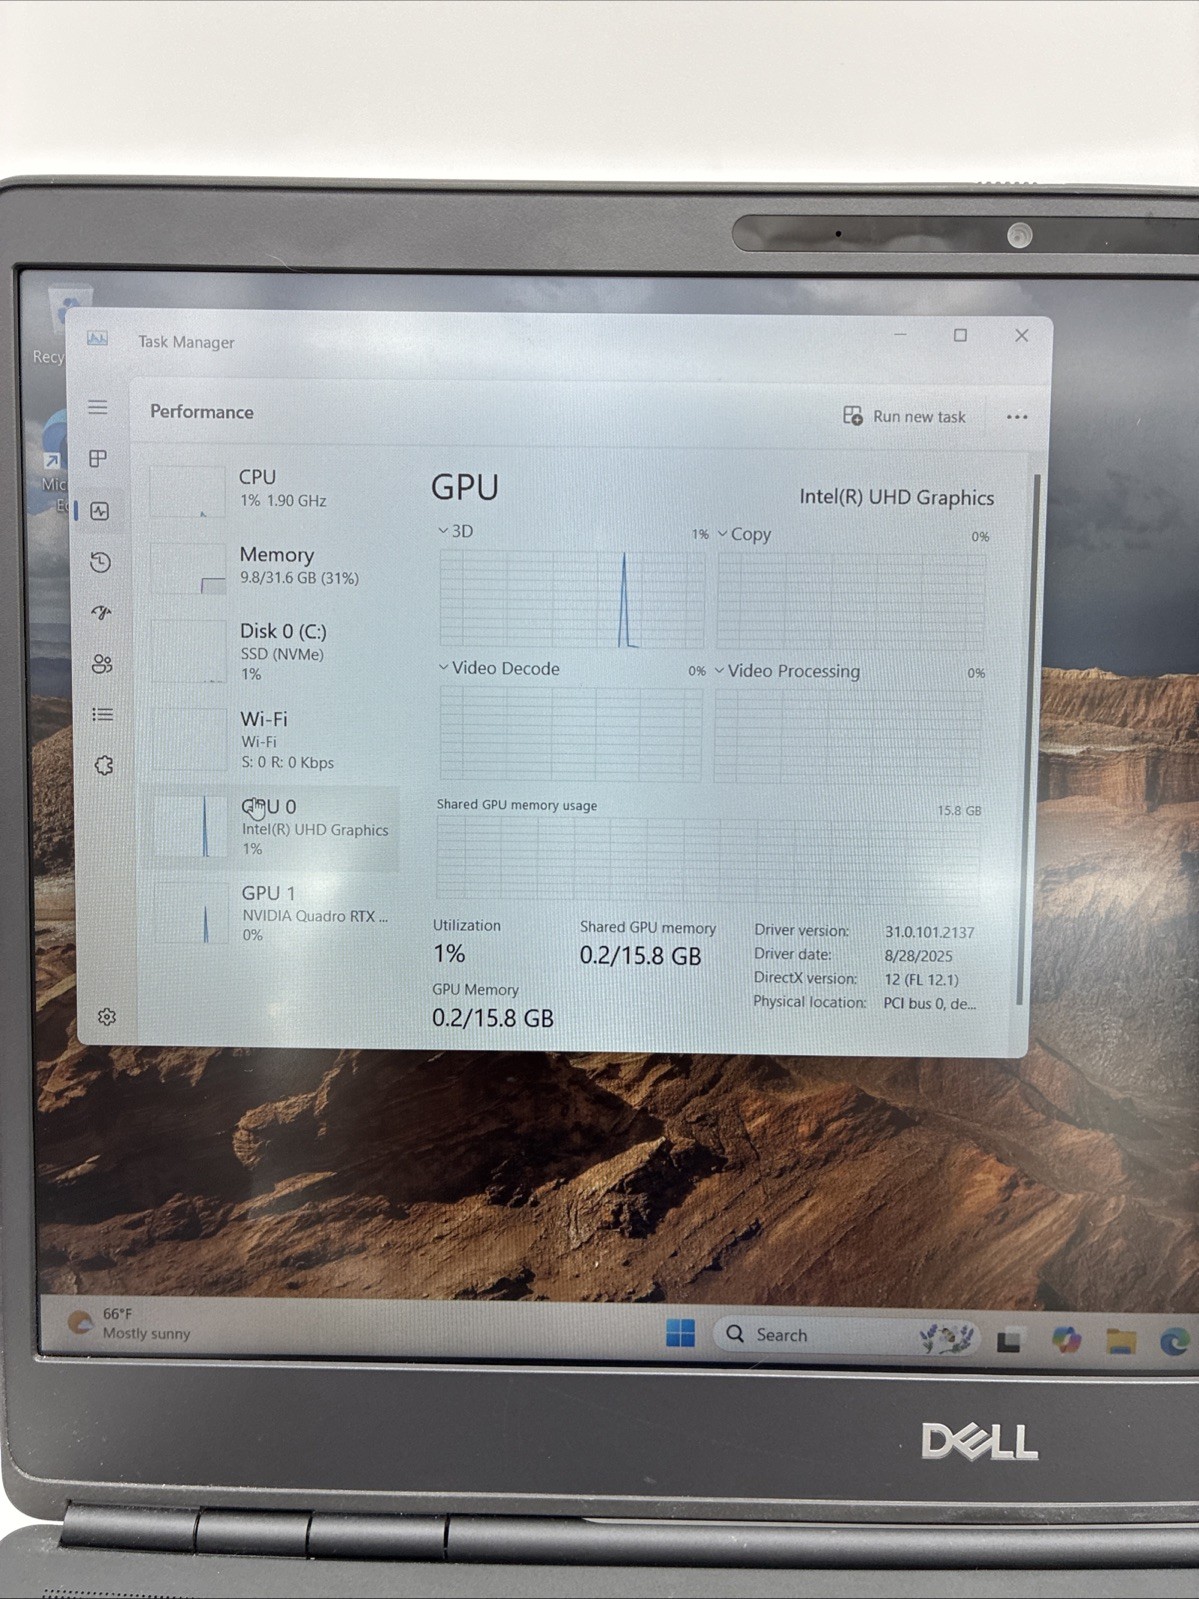
Task: Open the Services page puzzle icon
Action: (103, 765)
